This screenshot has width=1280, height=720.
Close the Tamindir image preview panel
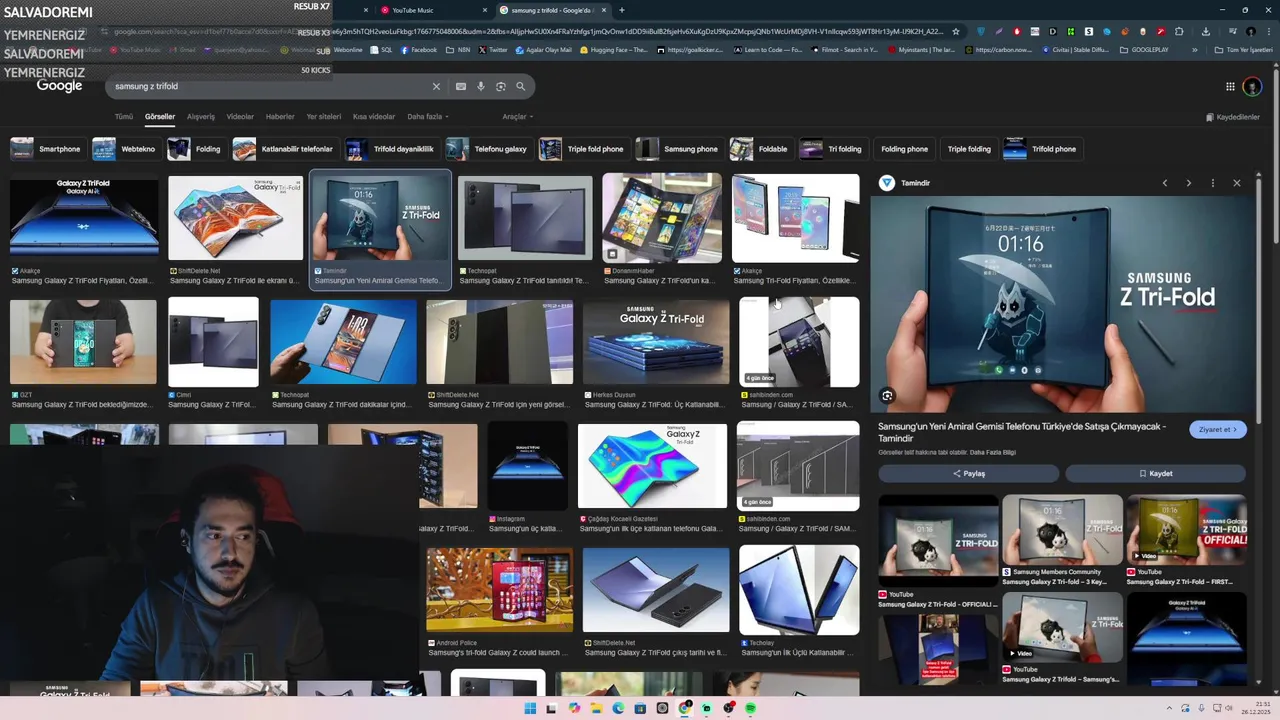[x=1237, y=183]
